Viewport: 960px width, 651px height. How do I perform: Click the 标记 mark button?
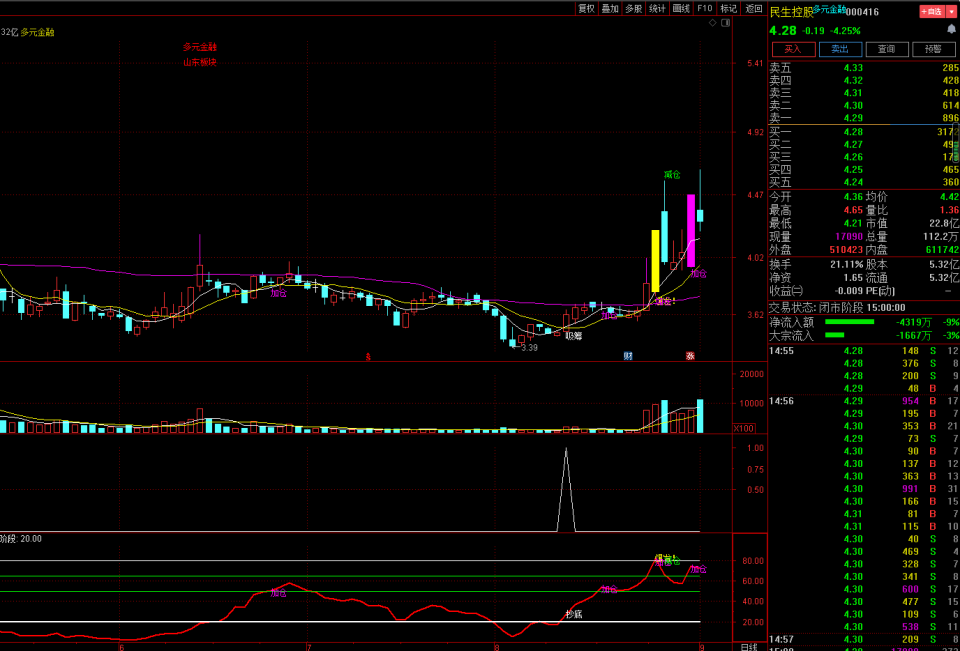coord(729,8)
